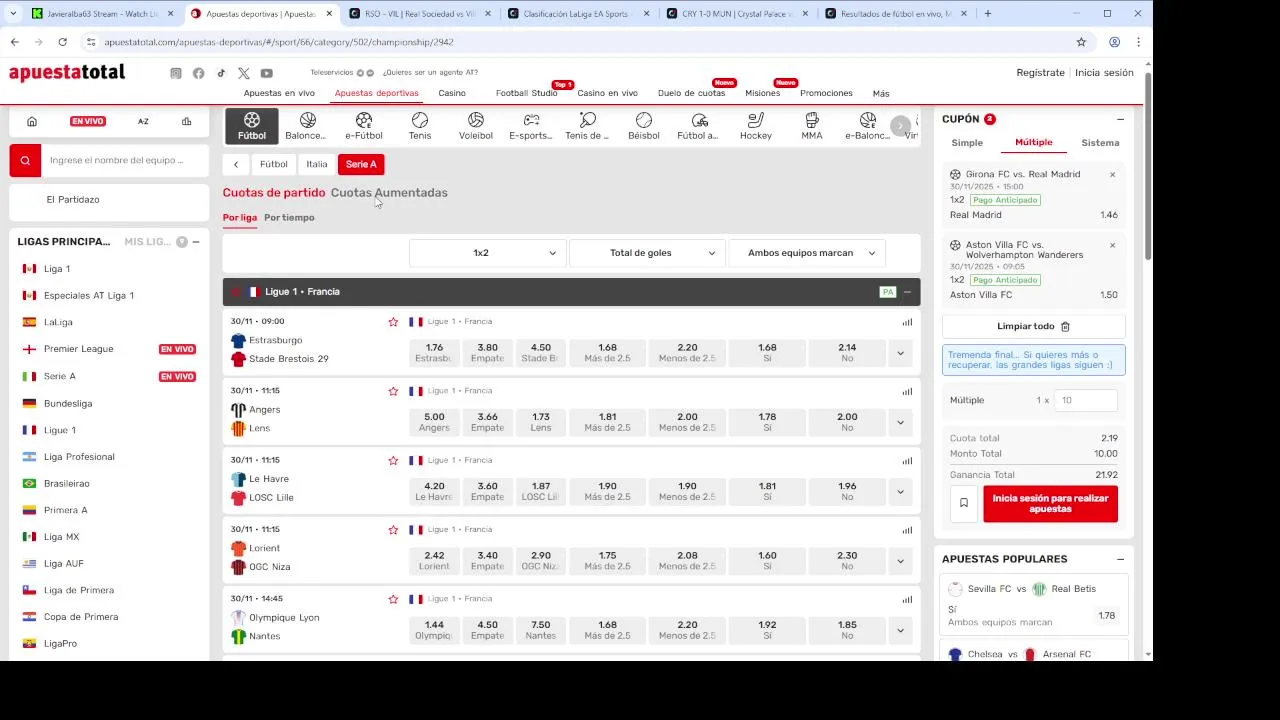This screenshot has width=1280, height=720.
Task: Click trash icon in Limpiar todo
Action: tap(1065, 326)
